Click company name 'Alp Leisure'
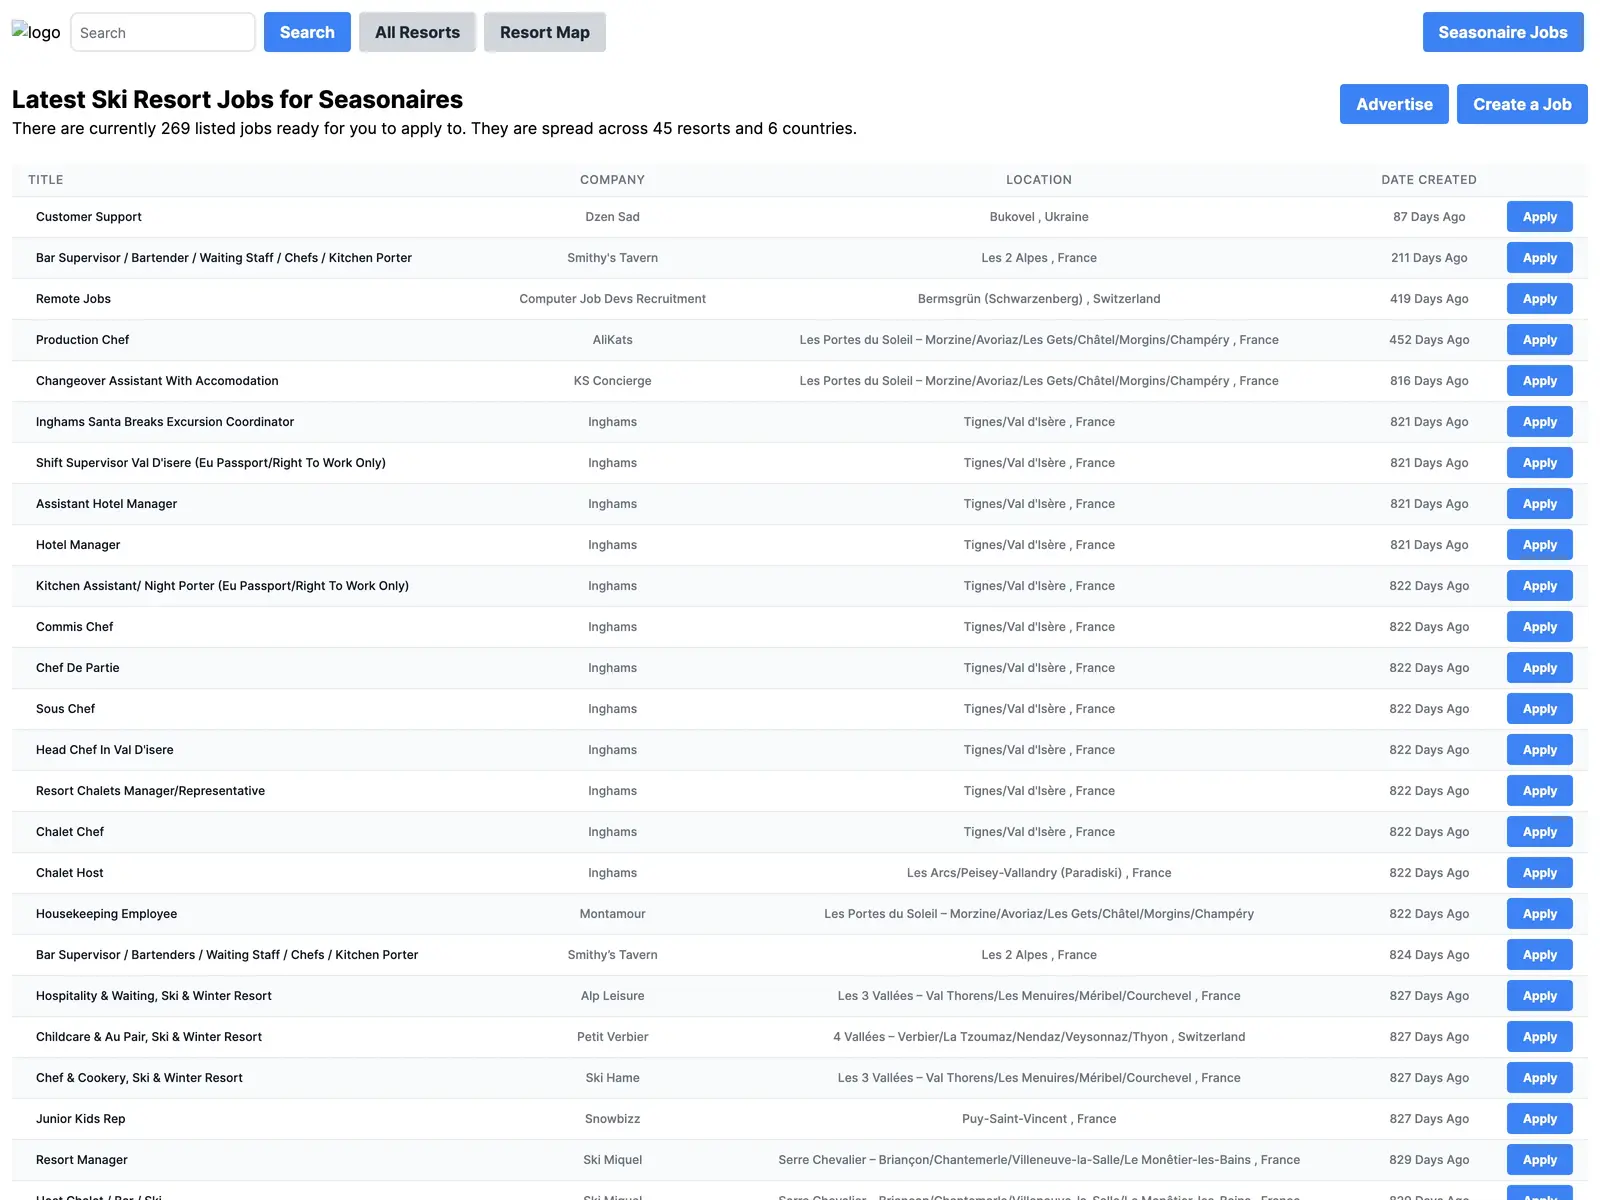The image size is (1600, 1200). 612,996
